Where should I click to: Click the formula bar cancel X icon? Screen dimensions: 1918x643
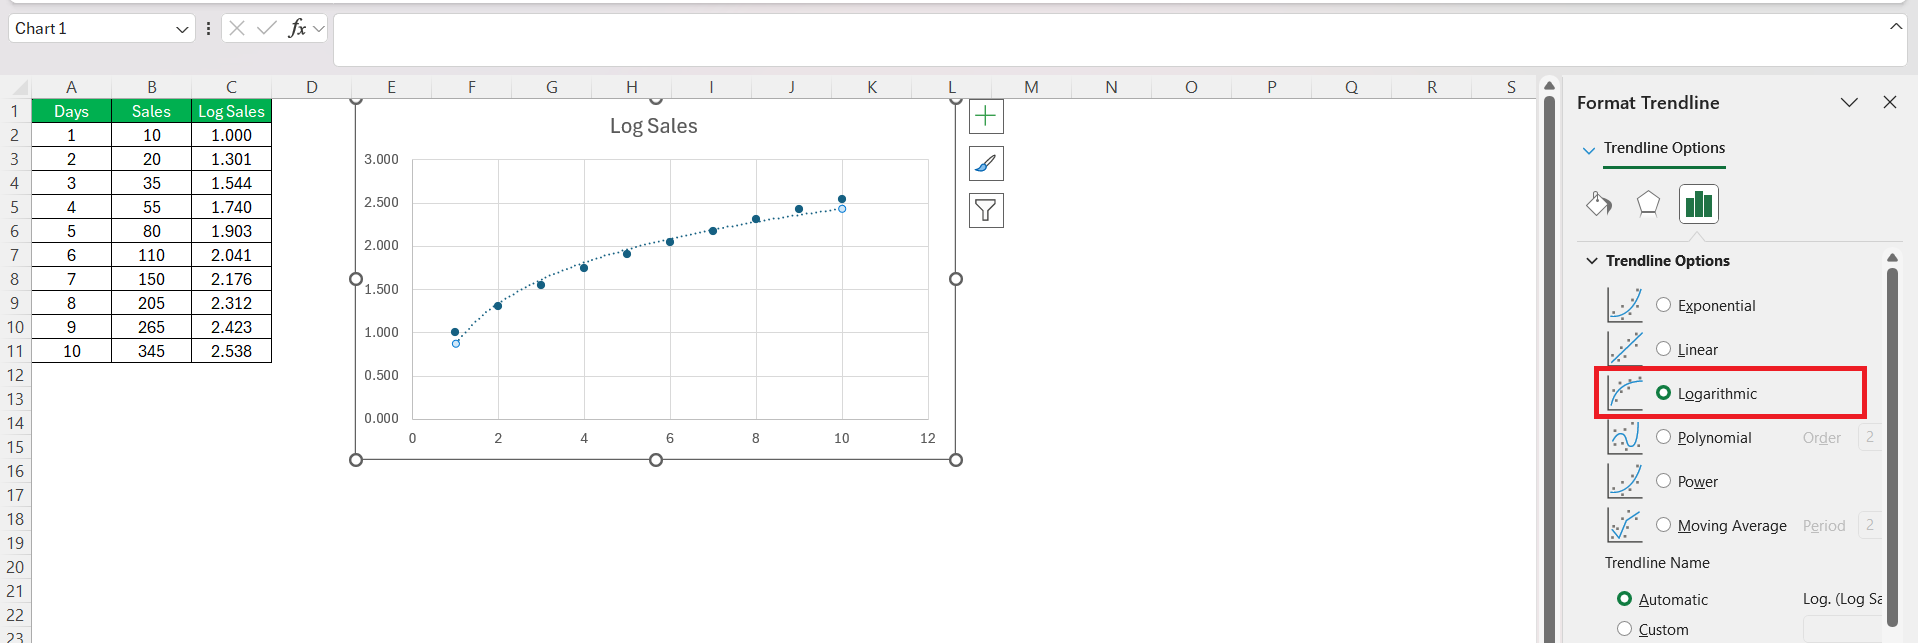pos(237,28)
